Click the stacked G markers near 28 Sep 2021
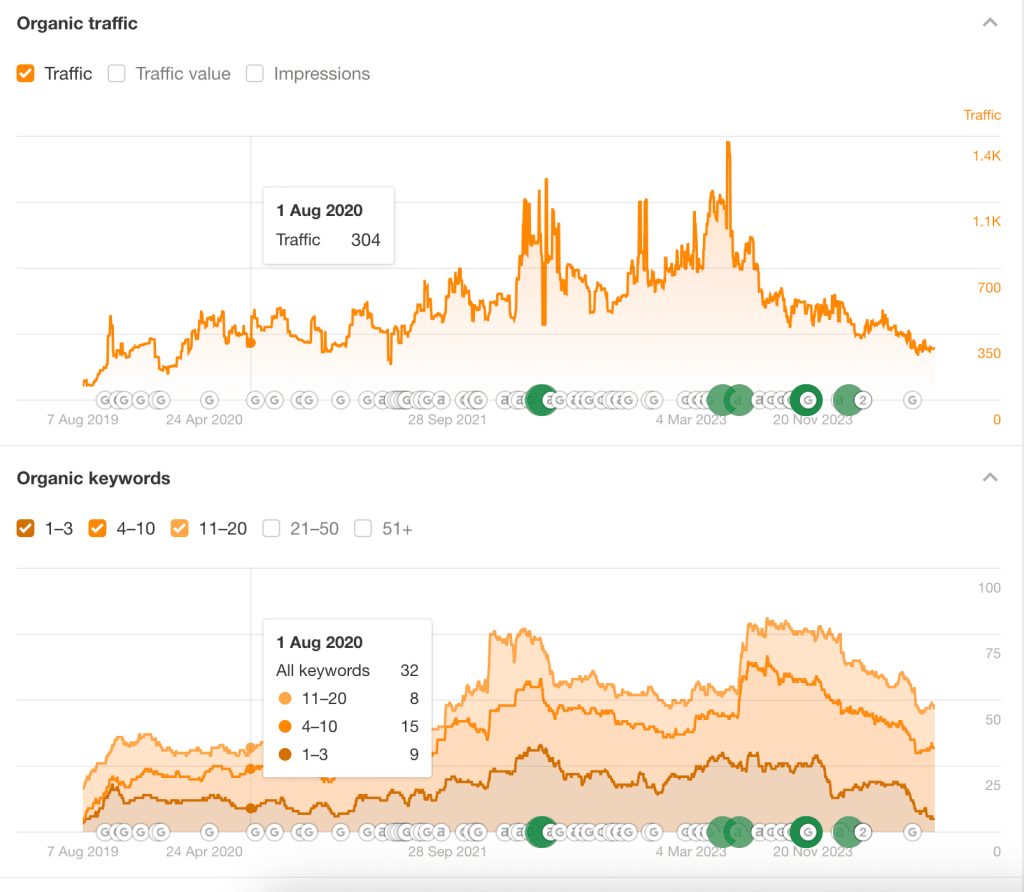The image size is (1024, 892). [x=400, y=399]
